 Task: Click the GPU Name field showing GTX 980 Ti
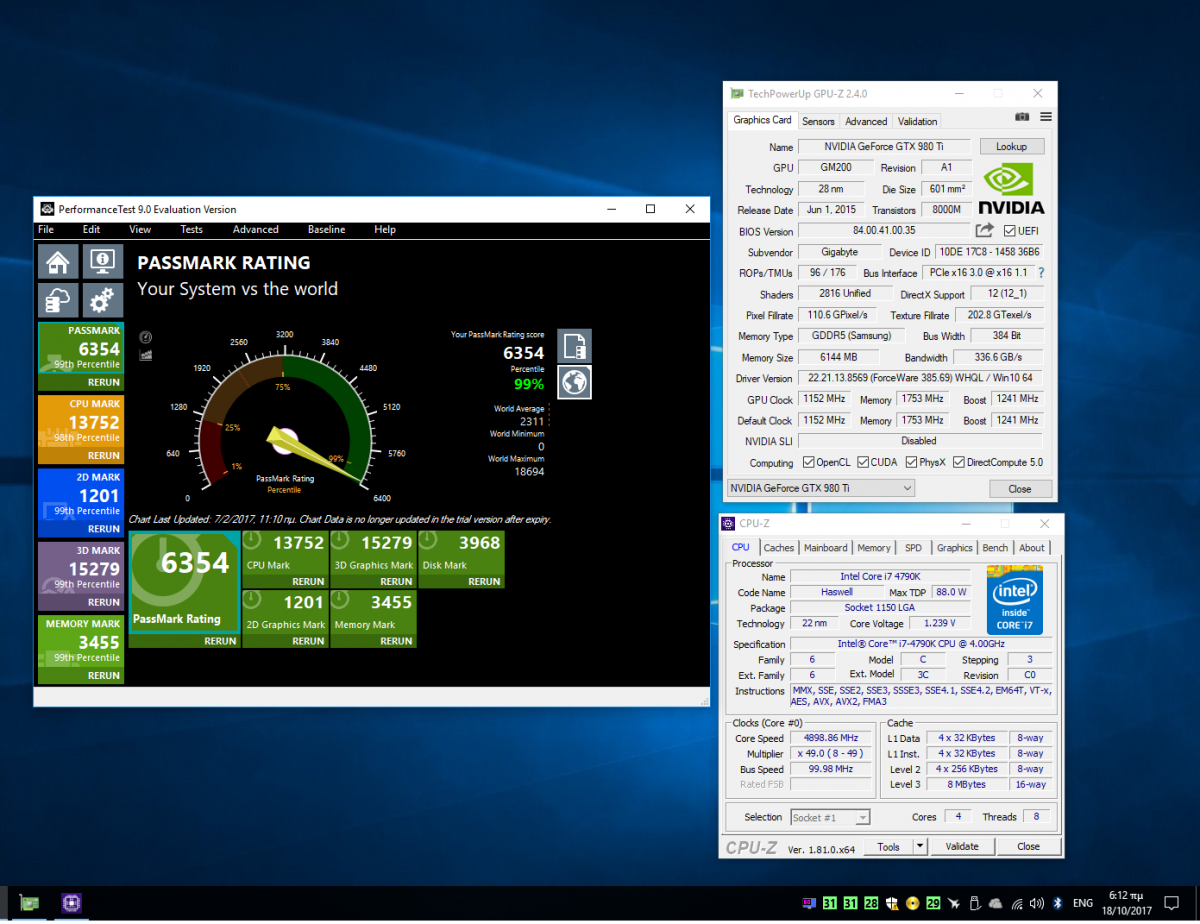coord(883,147)
